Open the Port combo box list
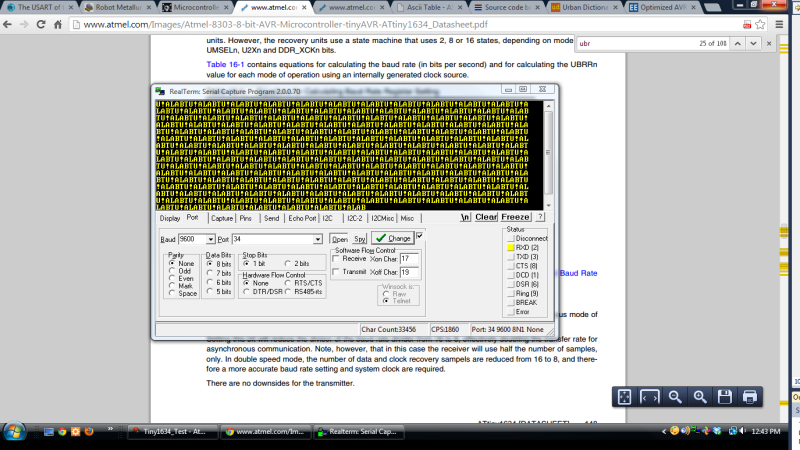Image resolution: width=800 pixels, height=450 pixels. tap(317, 240)
